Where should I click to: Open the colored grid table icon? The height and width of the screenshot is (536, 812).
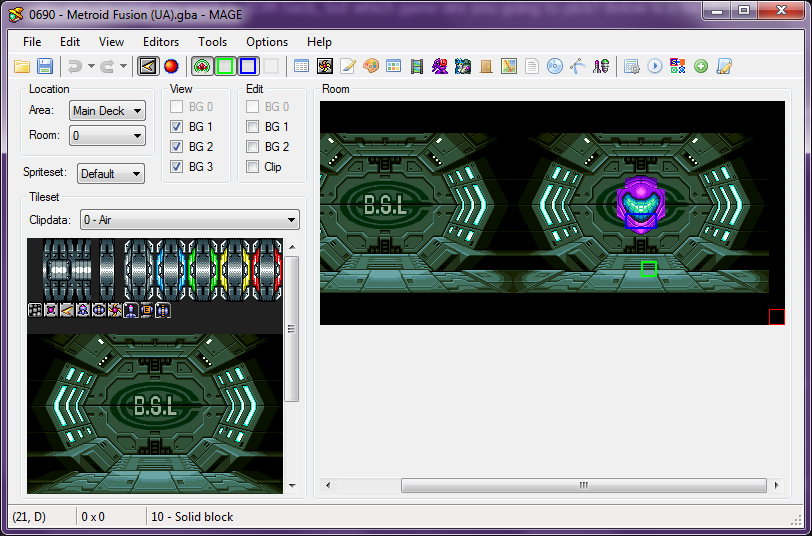tap(394, 66)
